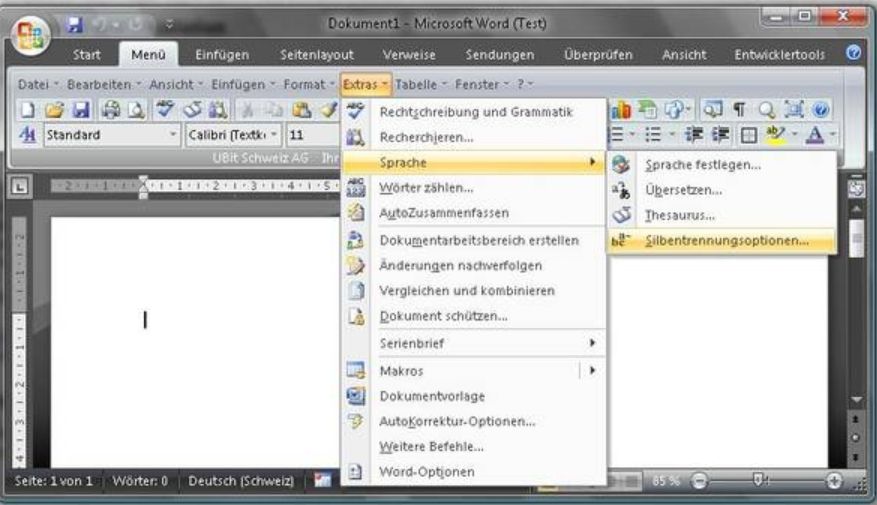Choose Silbentrennungsoptionen in submenu

click(722, 241)
